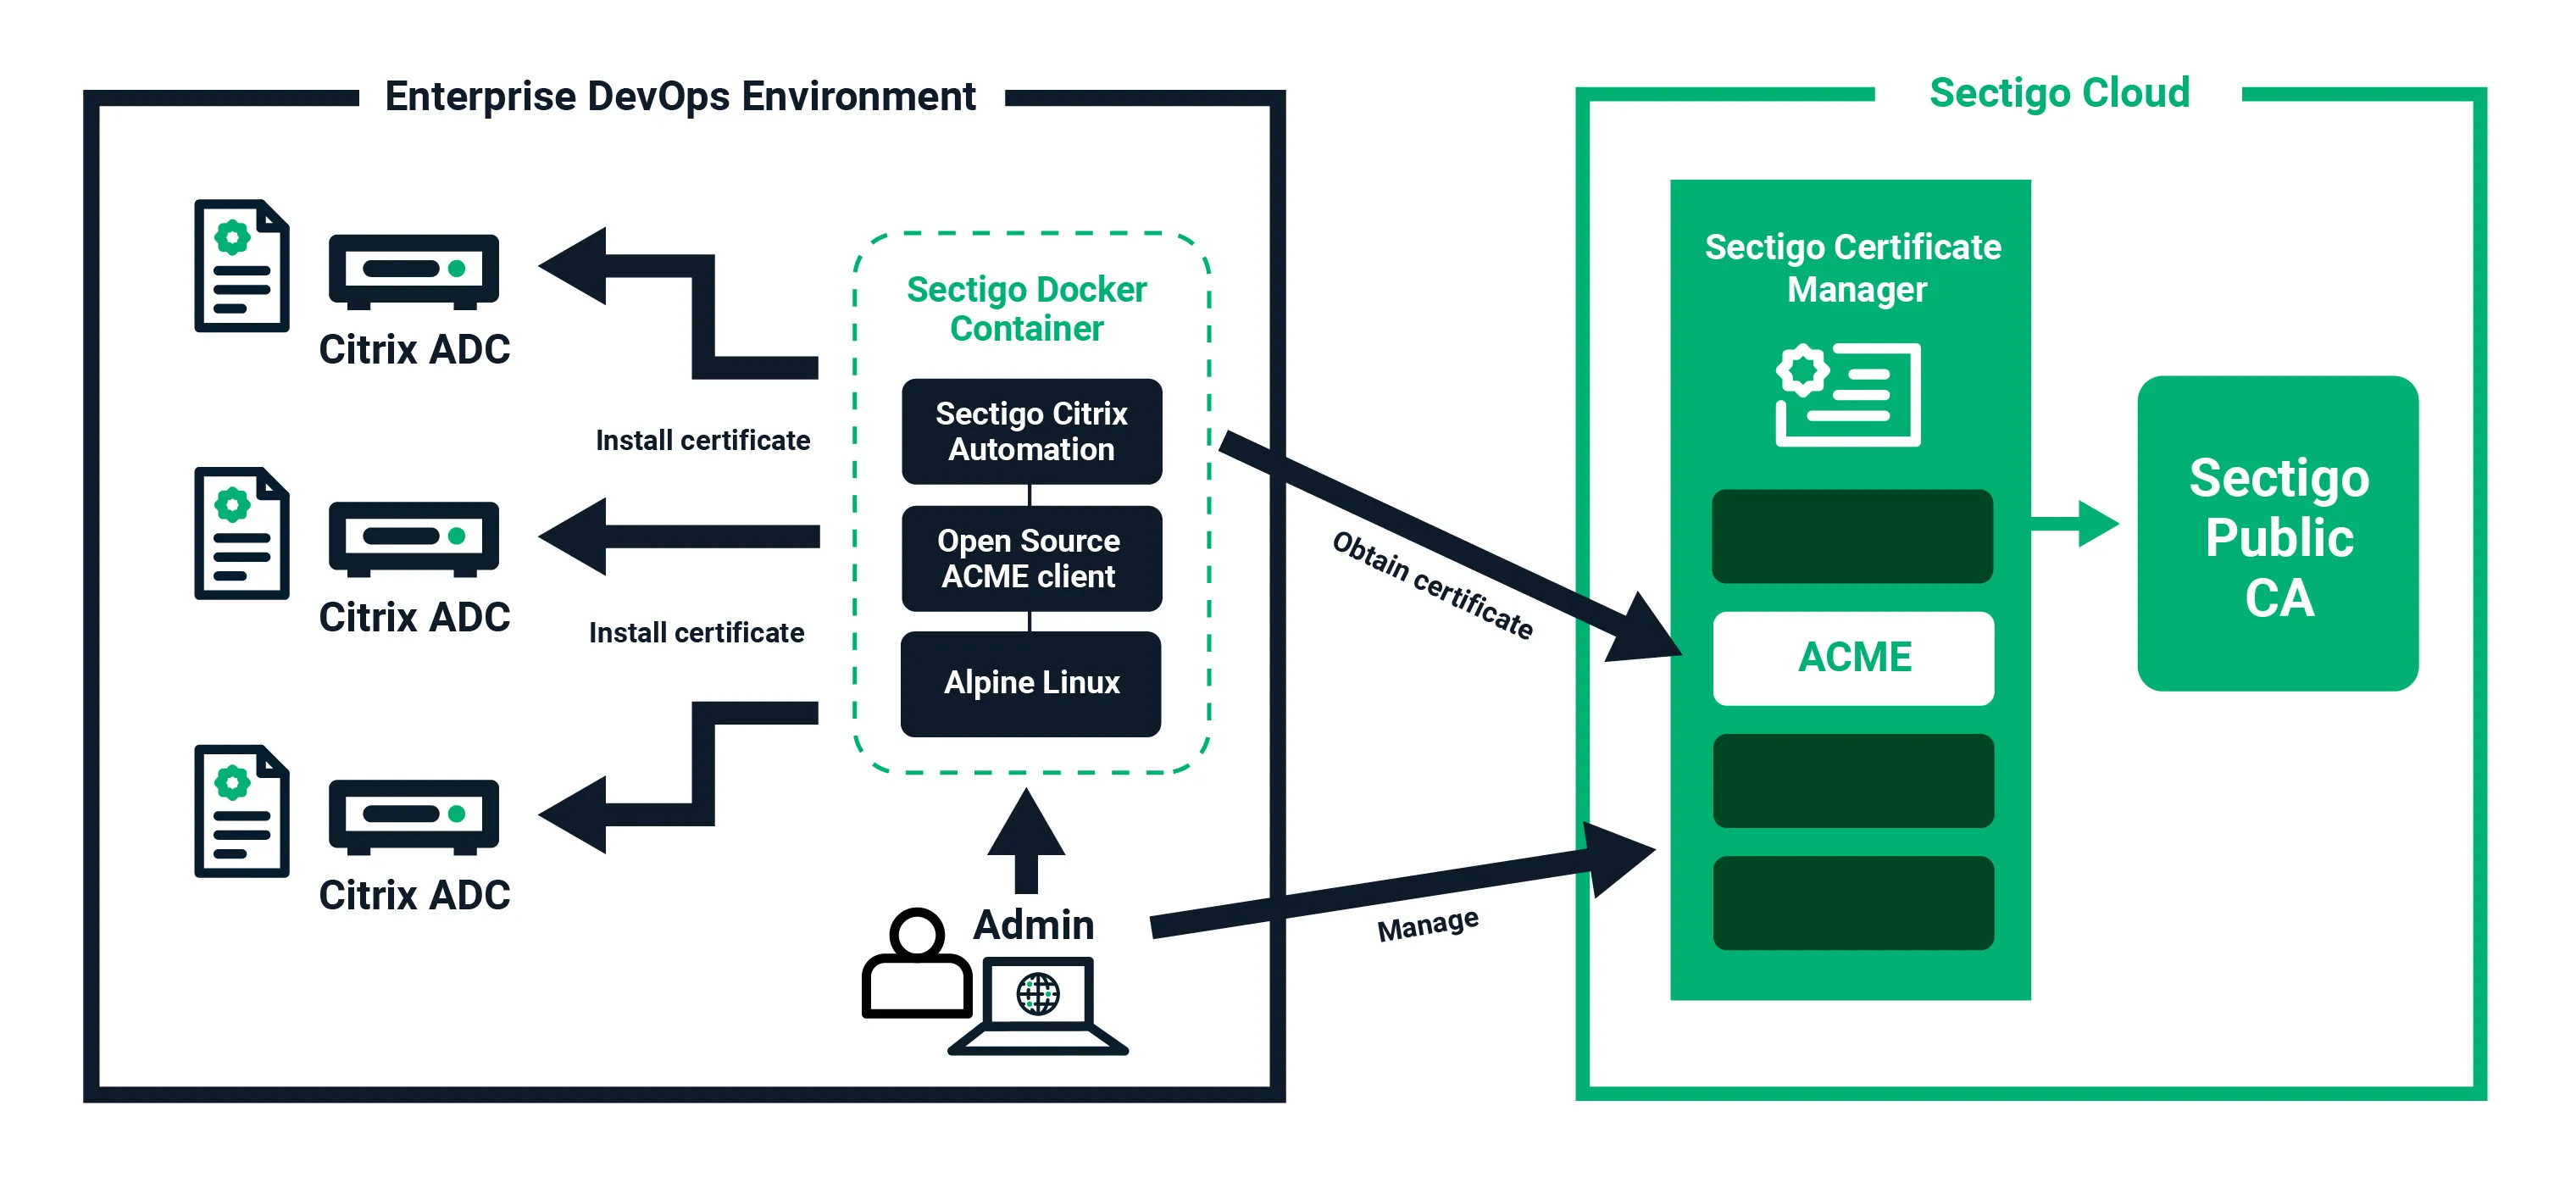Click the "Sectigo Cloud" heading

2059,92
